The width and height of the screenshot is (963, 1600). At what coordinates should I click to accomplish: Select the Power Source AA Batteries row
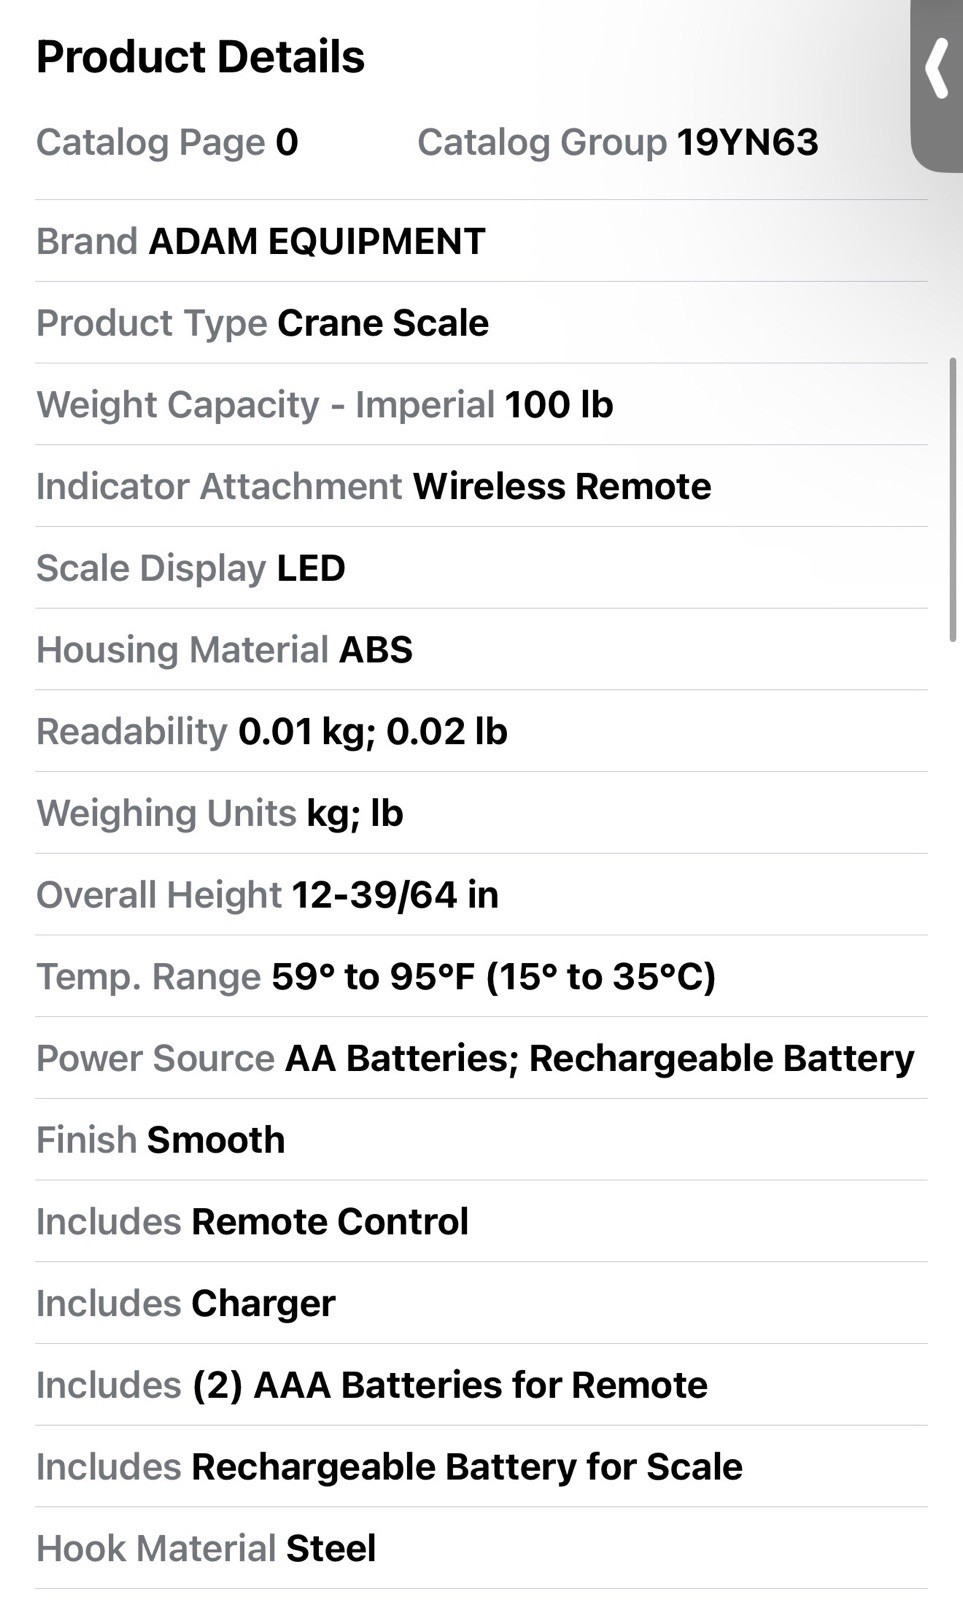tap(481, 1058)
